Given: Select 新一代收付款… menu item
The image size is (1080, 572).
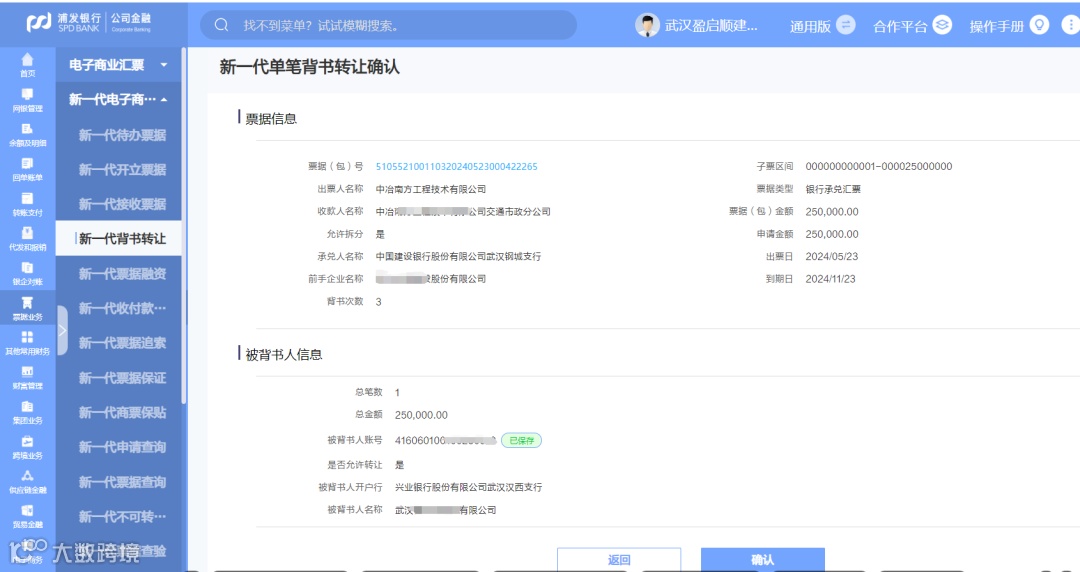Looking at the screenshot, I should click(122, 308).
